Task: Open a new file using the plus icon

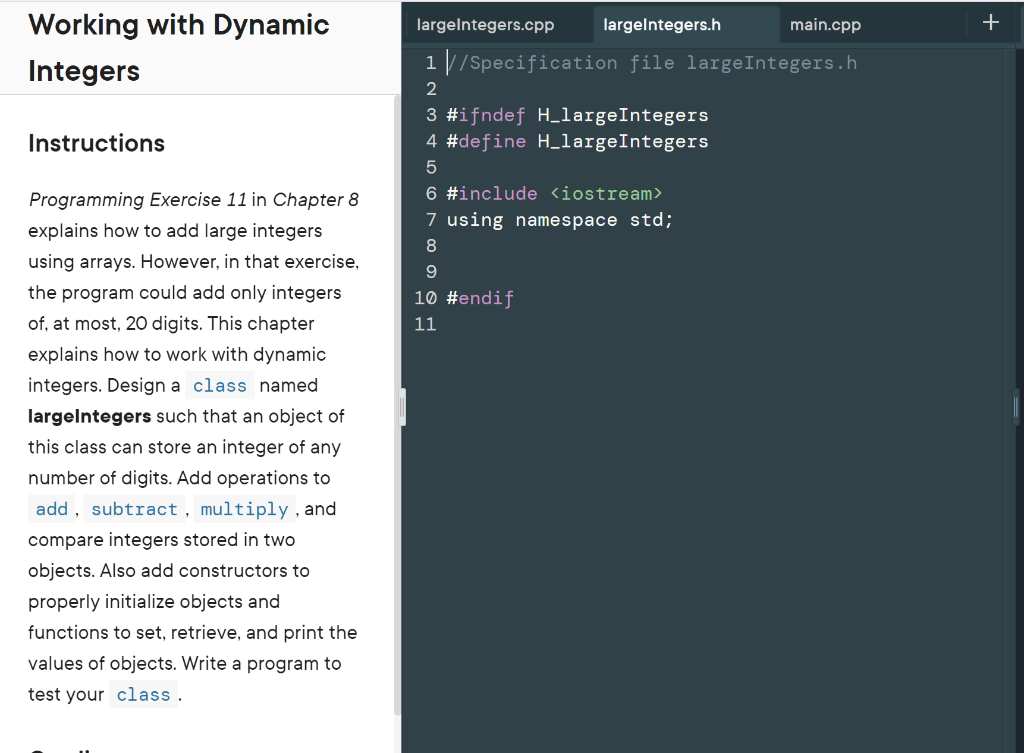Action: click(990, 21)
